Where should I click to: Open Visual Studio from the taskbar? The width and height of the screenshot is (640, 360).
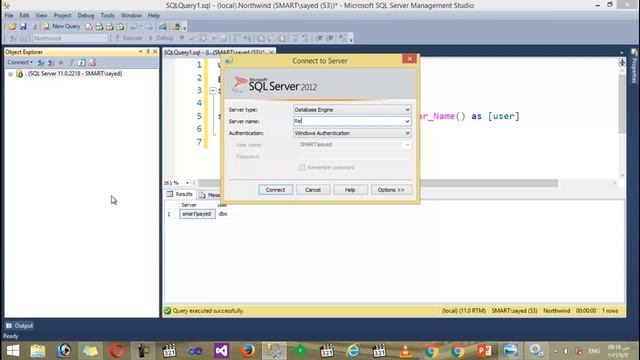click(x=221, y=351)
